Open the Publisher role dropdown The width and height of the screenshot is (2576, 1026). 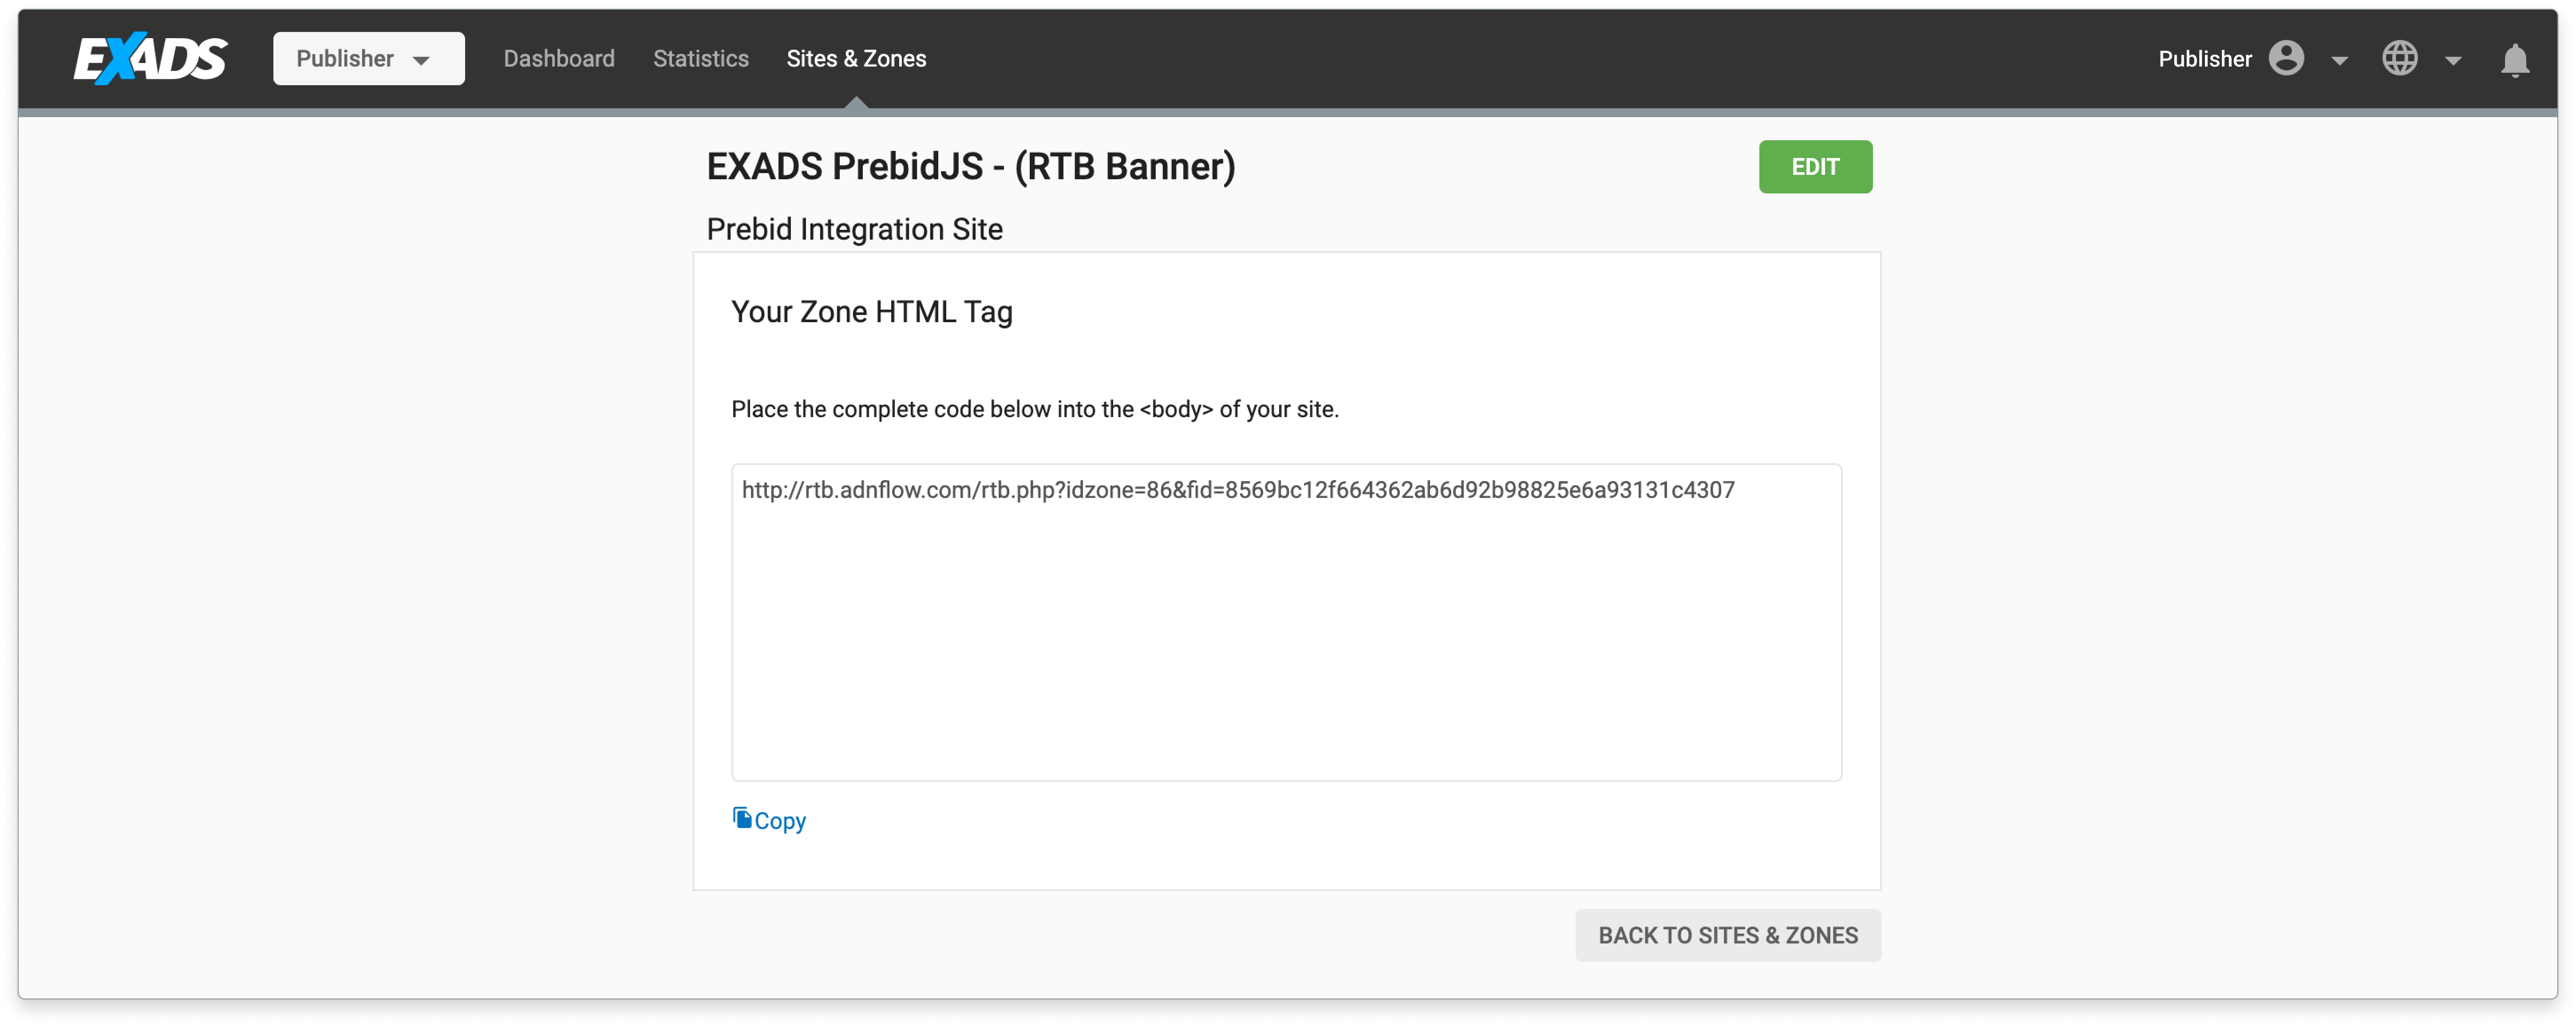coord(368,58)
